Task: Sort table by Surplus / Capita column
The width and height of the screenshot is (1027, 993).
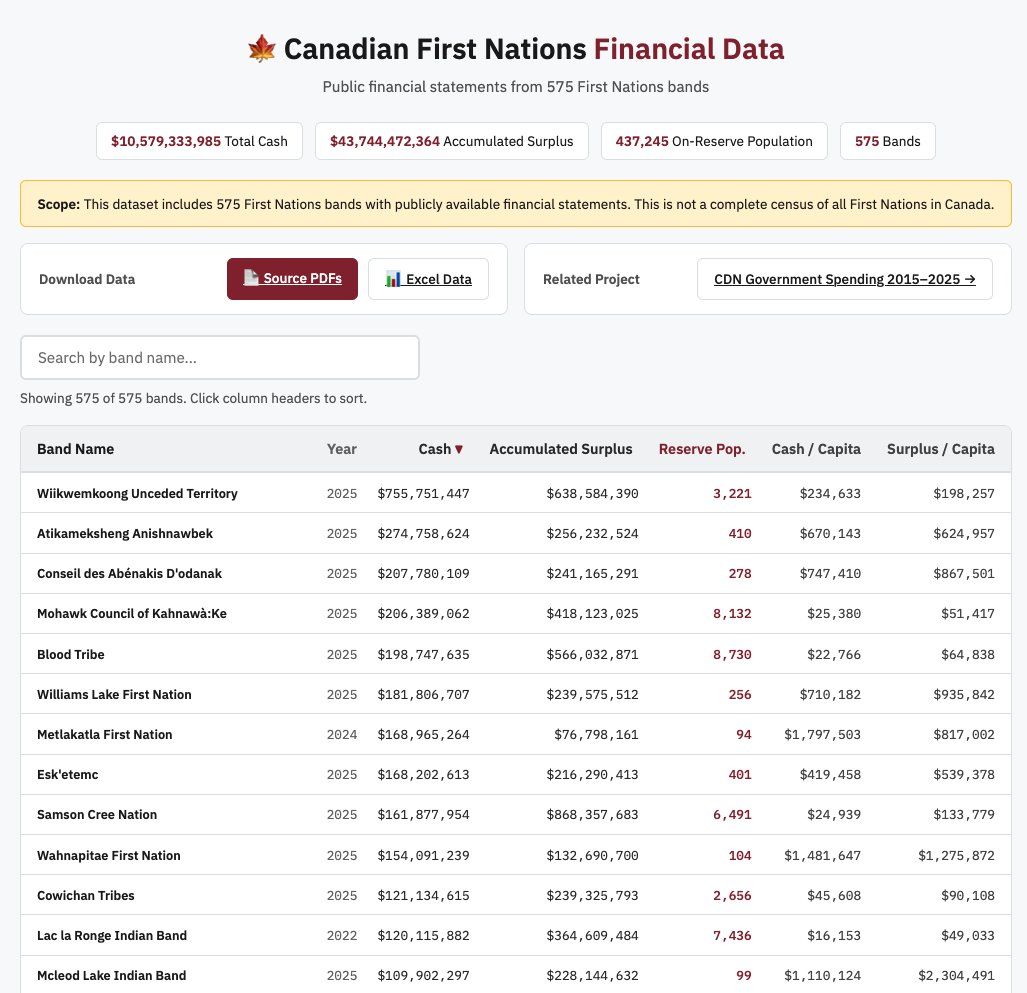Action: pos(941,449)
